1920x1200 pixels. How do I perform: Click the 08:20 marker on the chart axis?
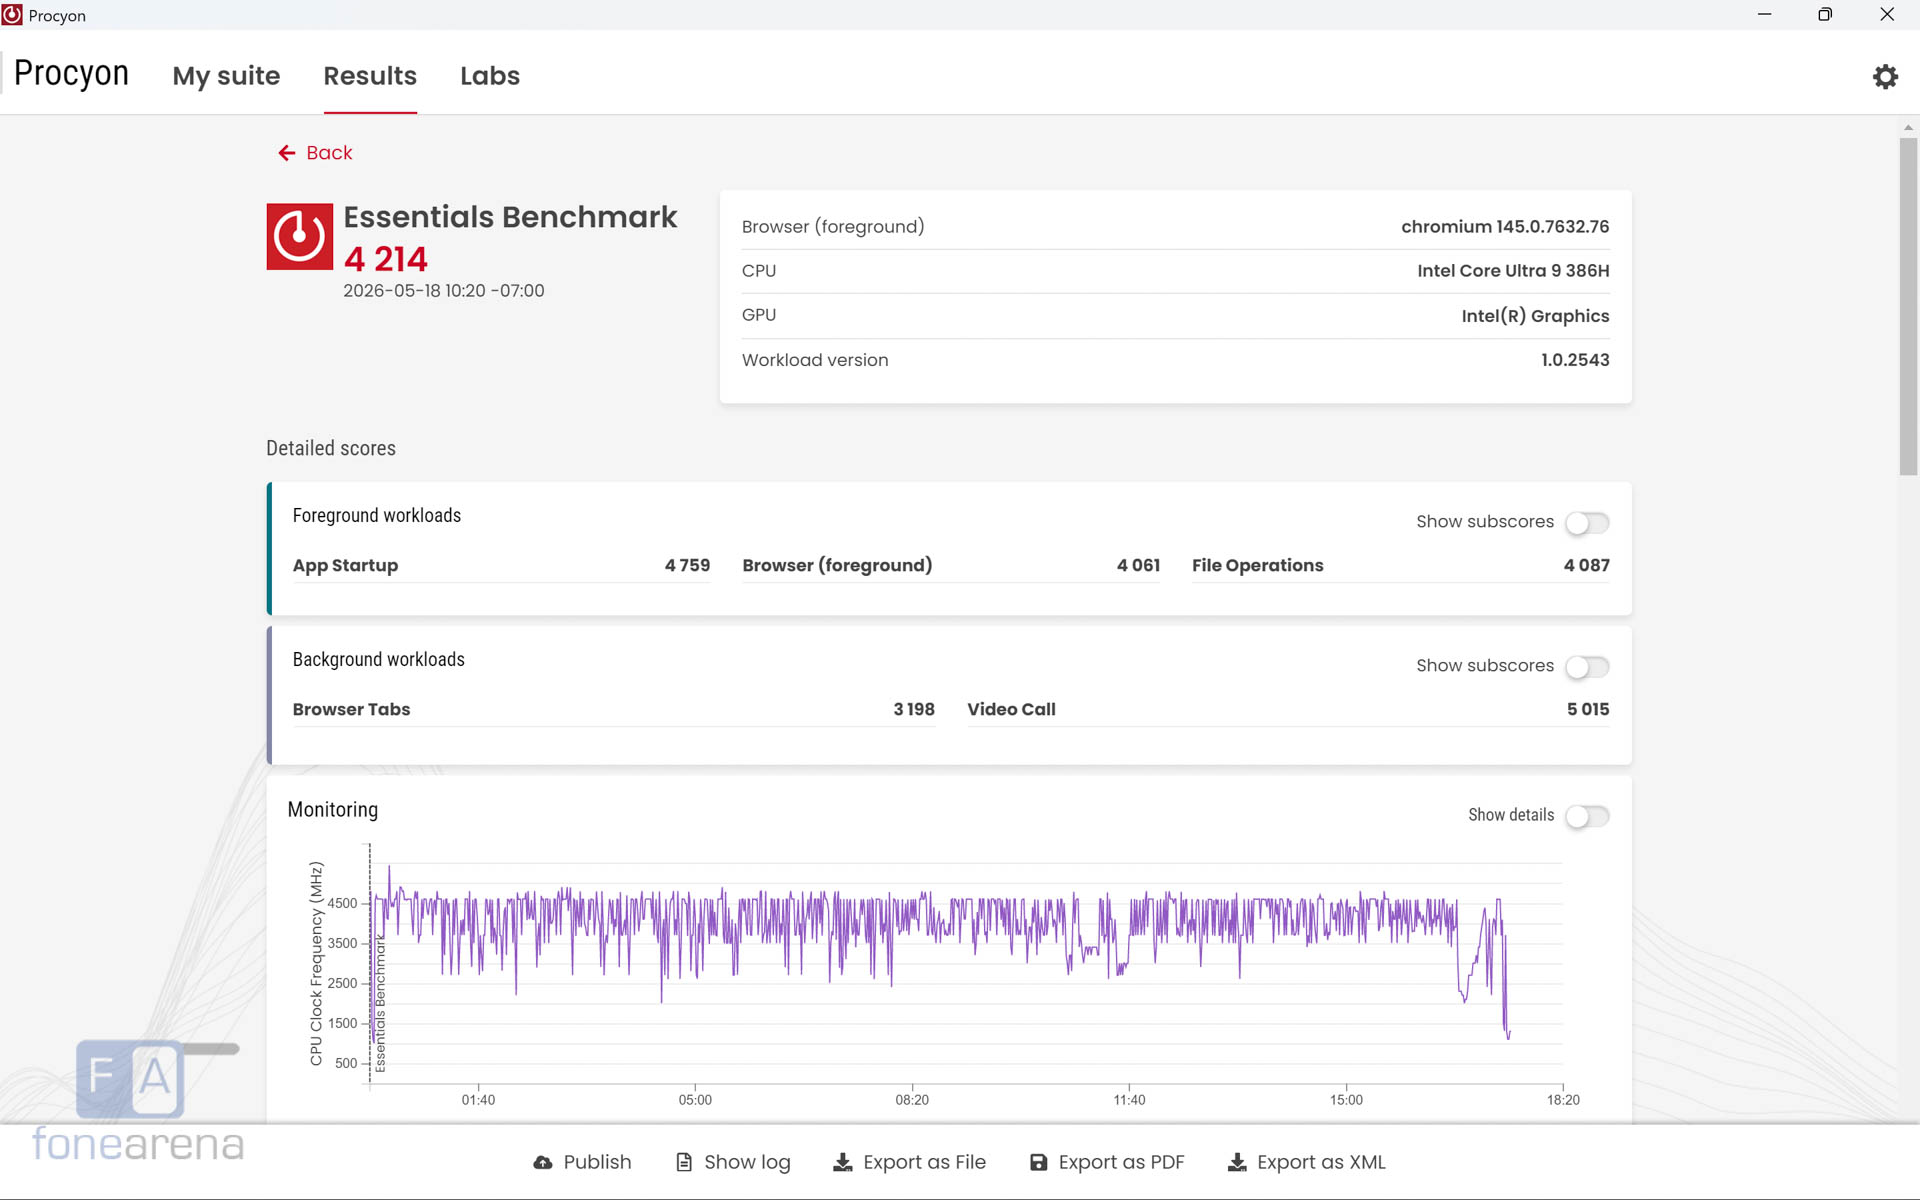[x=912, y=1100]
